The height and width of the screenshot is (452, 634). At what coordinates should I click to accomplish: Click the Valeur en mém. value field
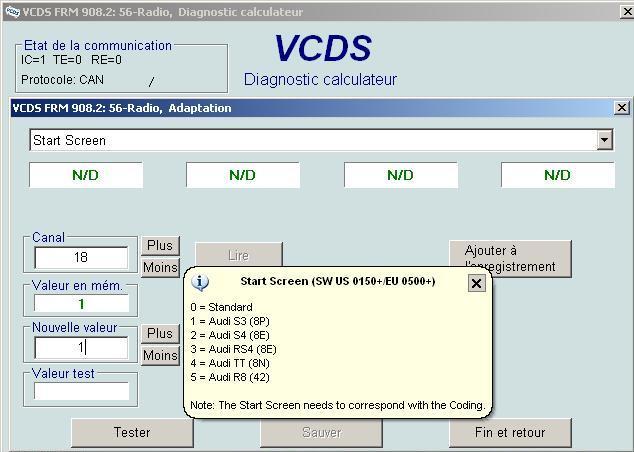point(81,303)
